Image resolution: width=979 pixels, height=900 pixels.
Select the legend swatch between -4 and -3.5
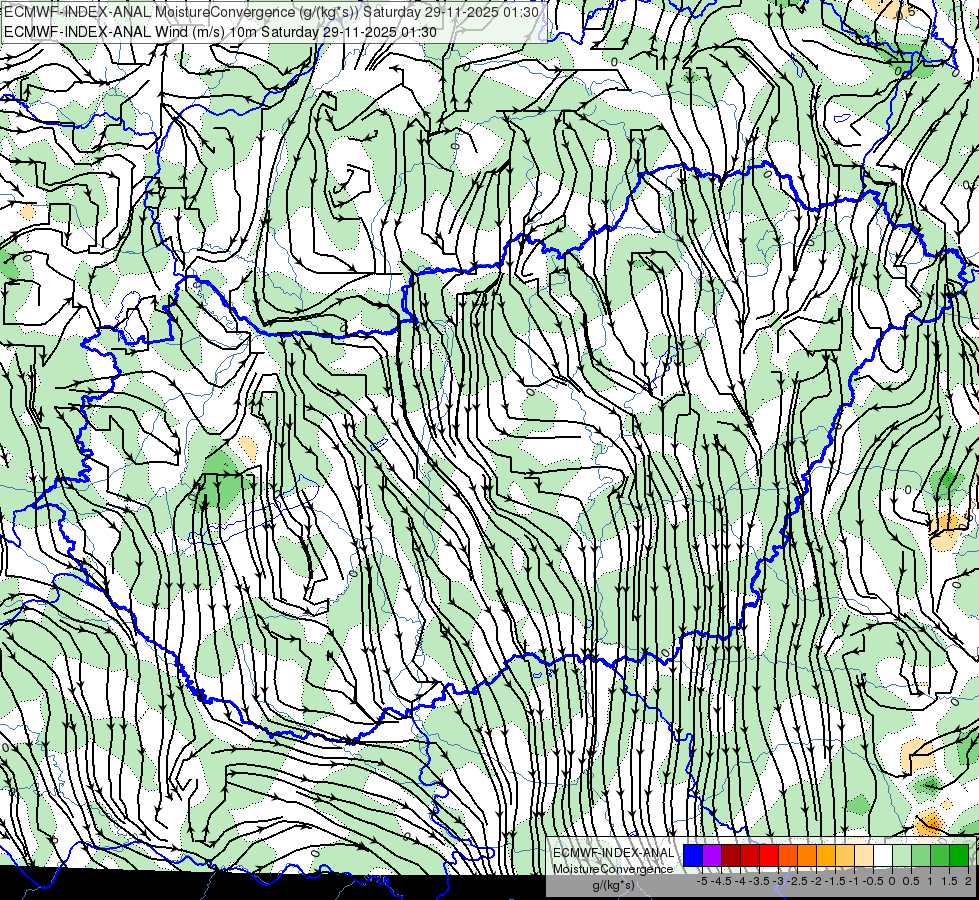tap(750, 855)
